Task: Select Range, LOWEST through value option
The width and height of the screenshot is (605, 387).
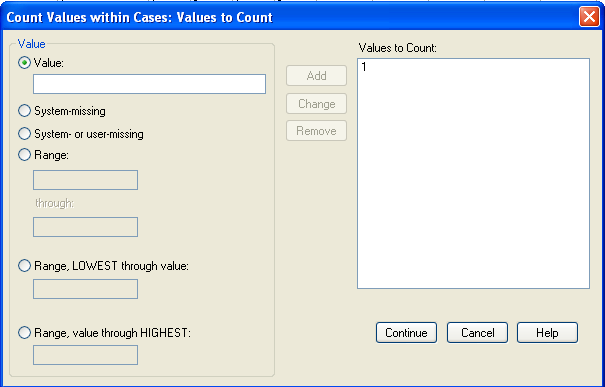Action: 24,266
